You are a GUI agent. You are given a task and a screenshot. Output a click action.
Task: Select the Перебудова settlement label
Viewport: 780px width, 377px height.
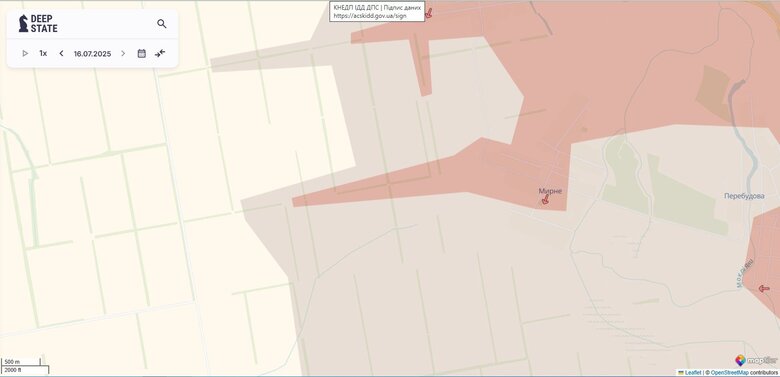click(x=744, y=196)
